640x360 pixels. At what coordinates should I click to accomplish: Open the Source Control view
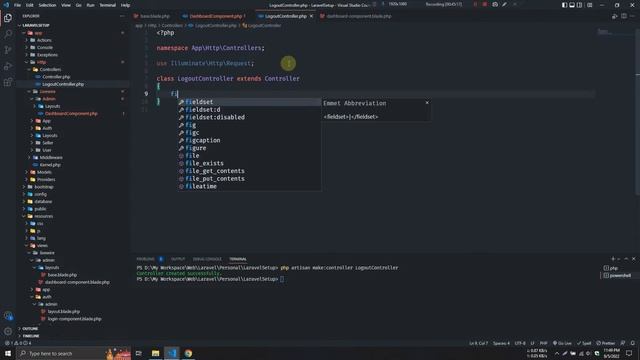[8, 50]
